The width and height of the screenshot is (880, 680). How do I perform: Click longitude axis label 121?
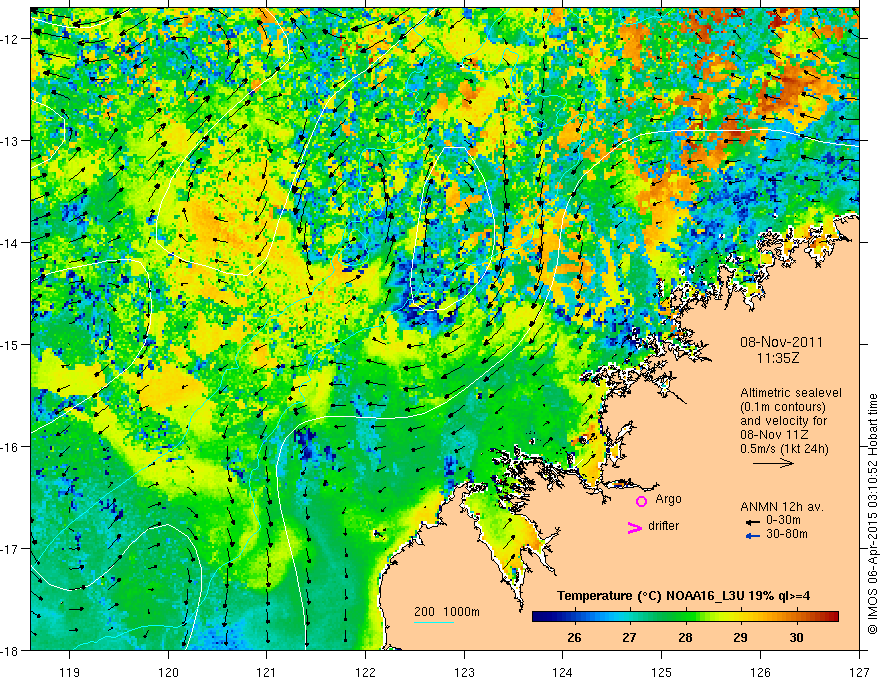(x=267, y=672)
